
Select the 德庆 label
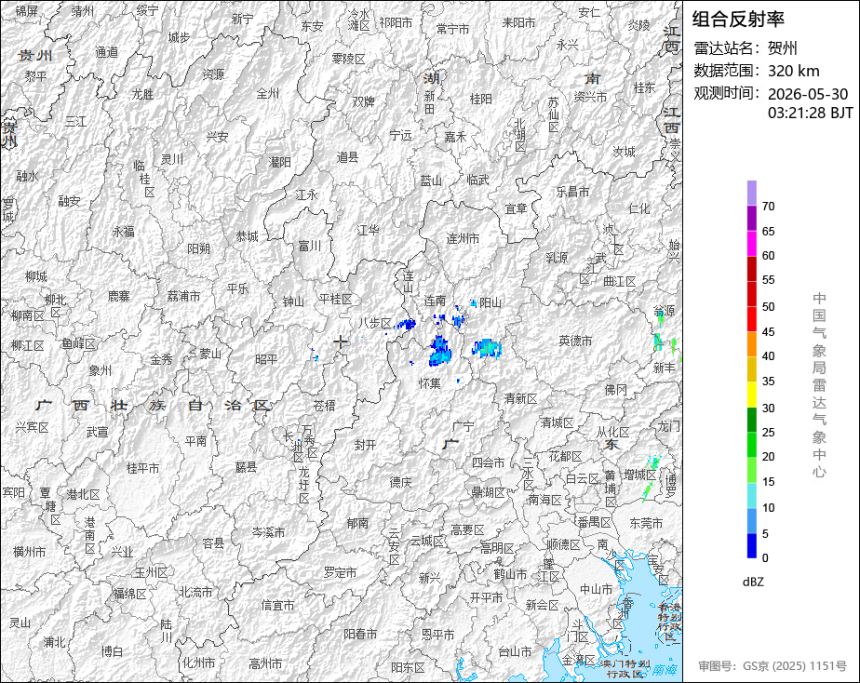(400, 482)
